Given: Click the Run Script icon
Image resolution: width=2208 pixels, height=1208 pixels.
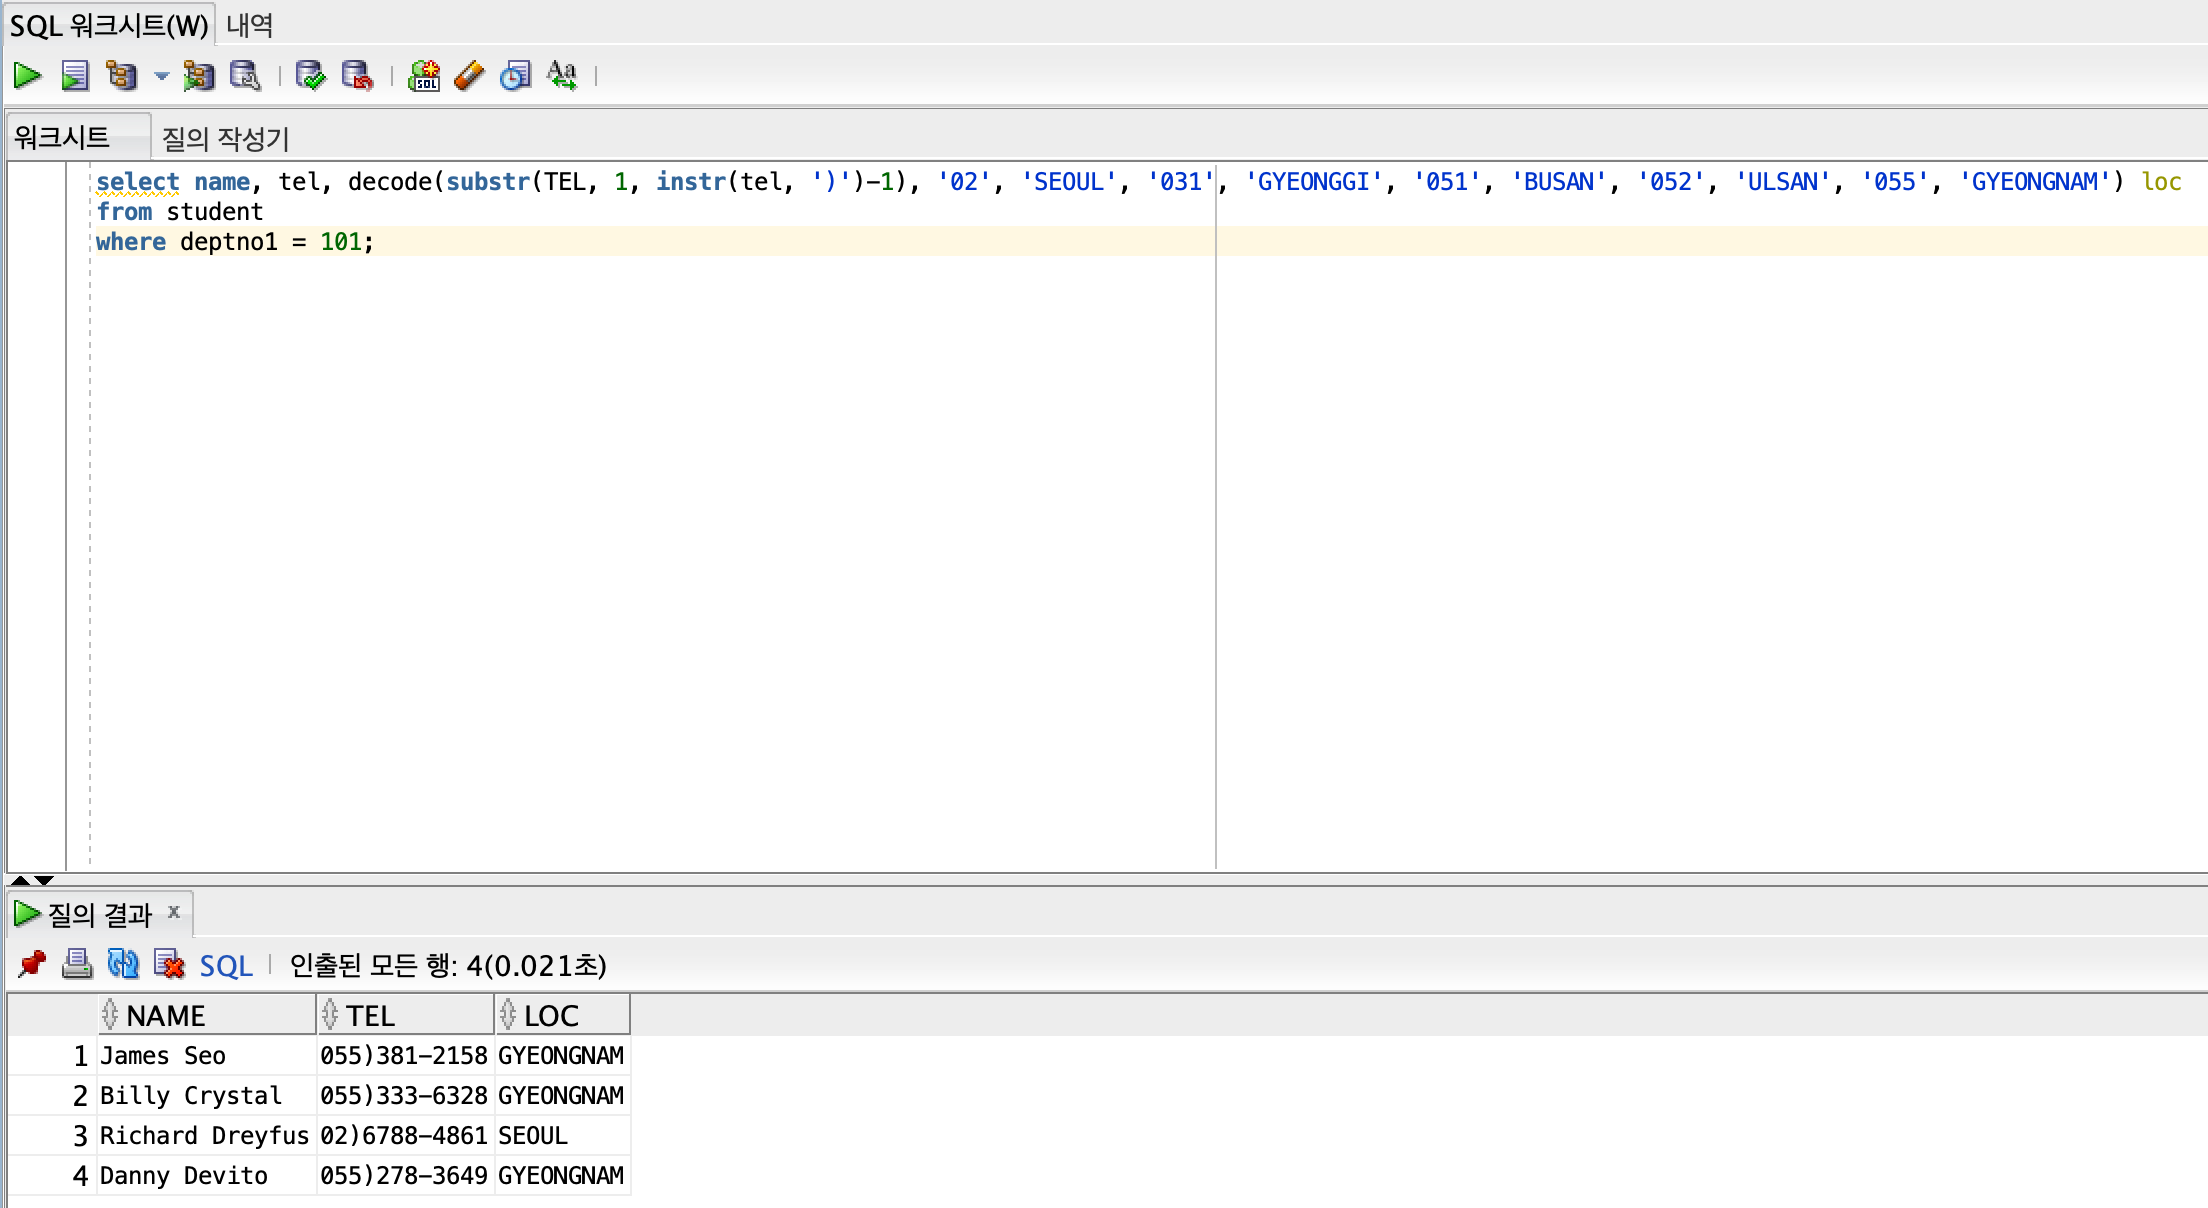Looking at the screenshot, I should coord(75,75).
